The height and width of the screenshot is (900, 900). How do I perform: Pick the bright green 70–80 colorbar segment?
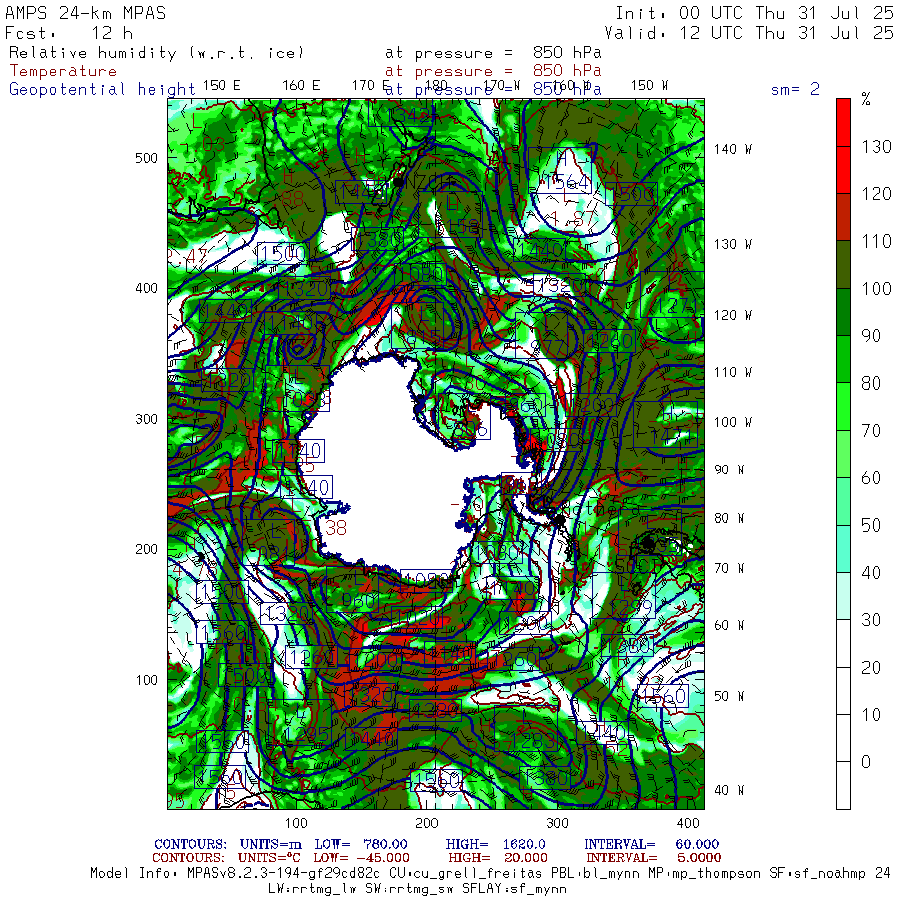click(843, 406)
